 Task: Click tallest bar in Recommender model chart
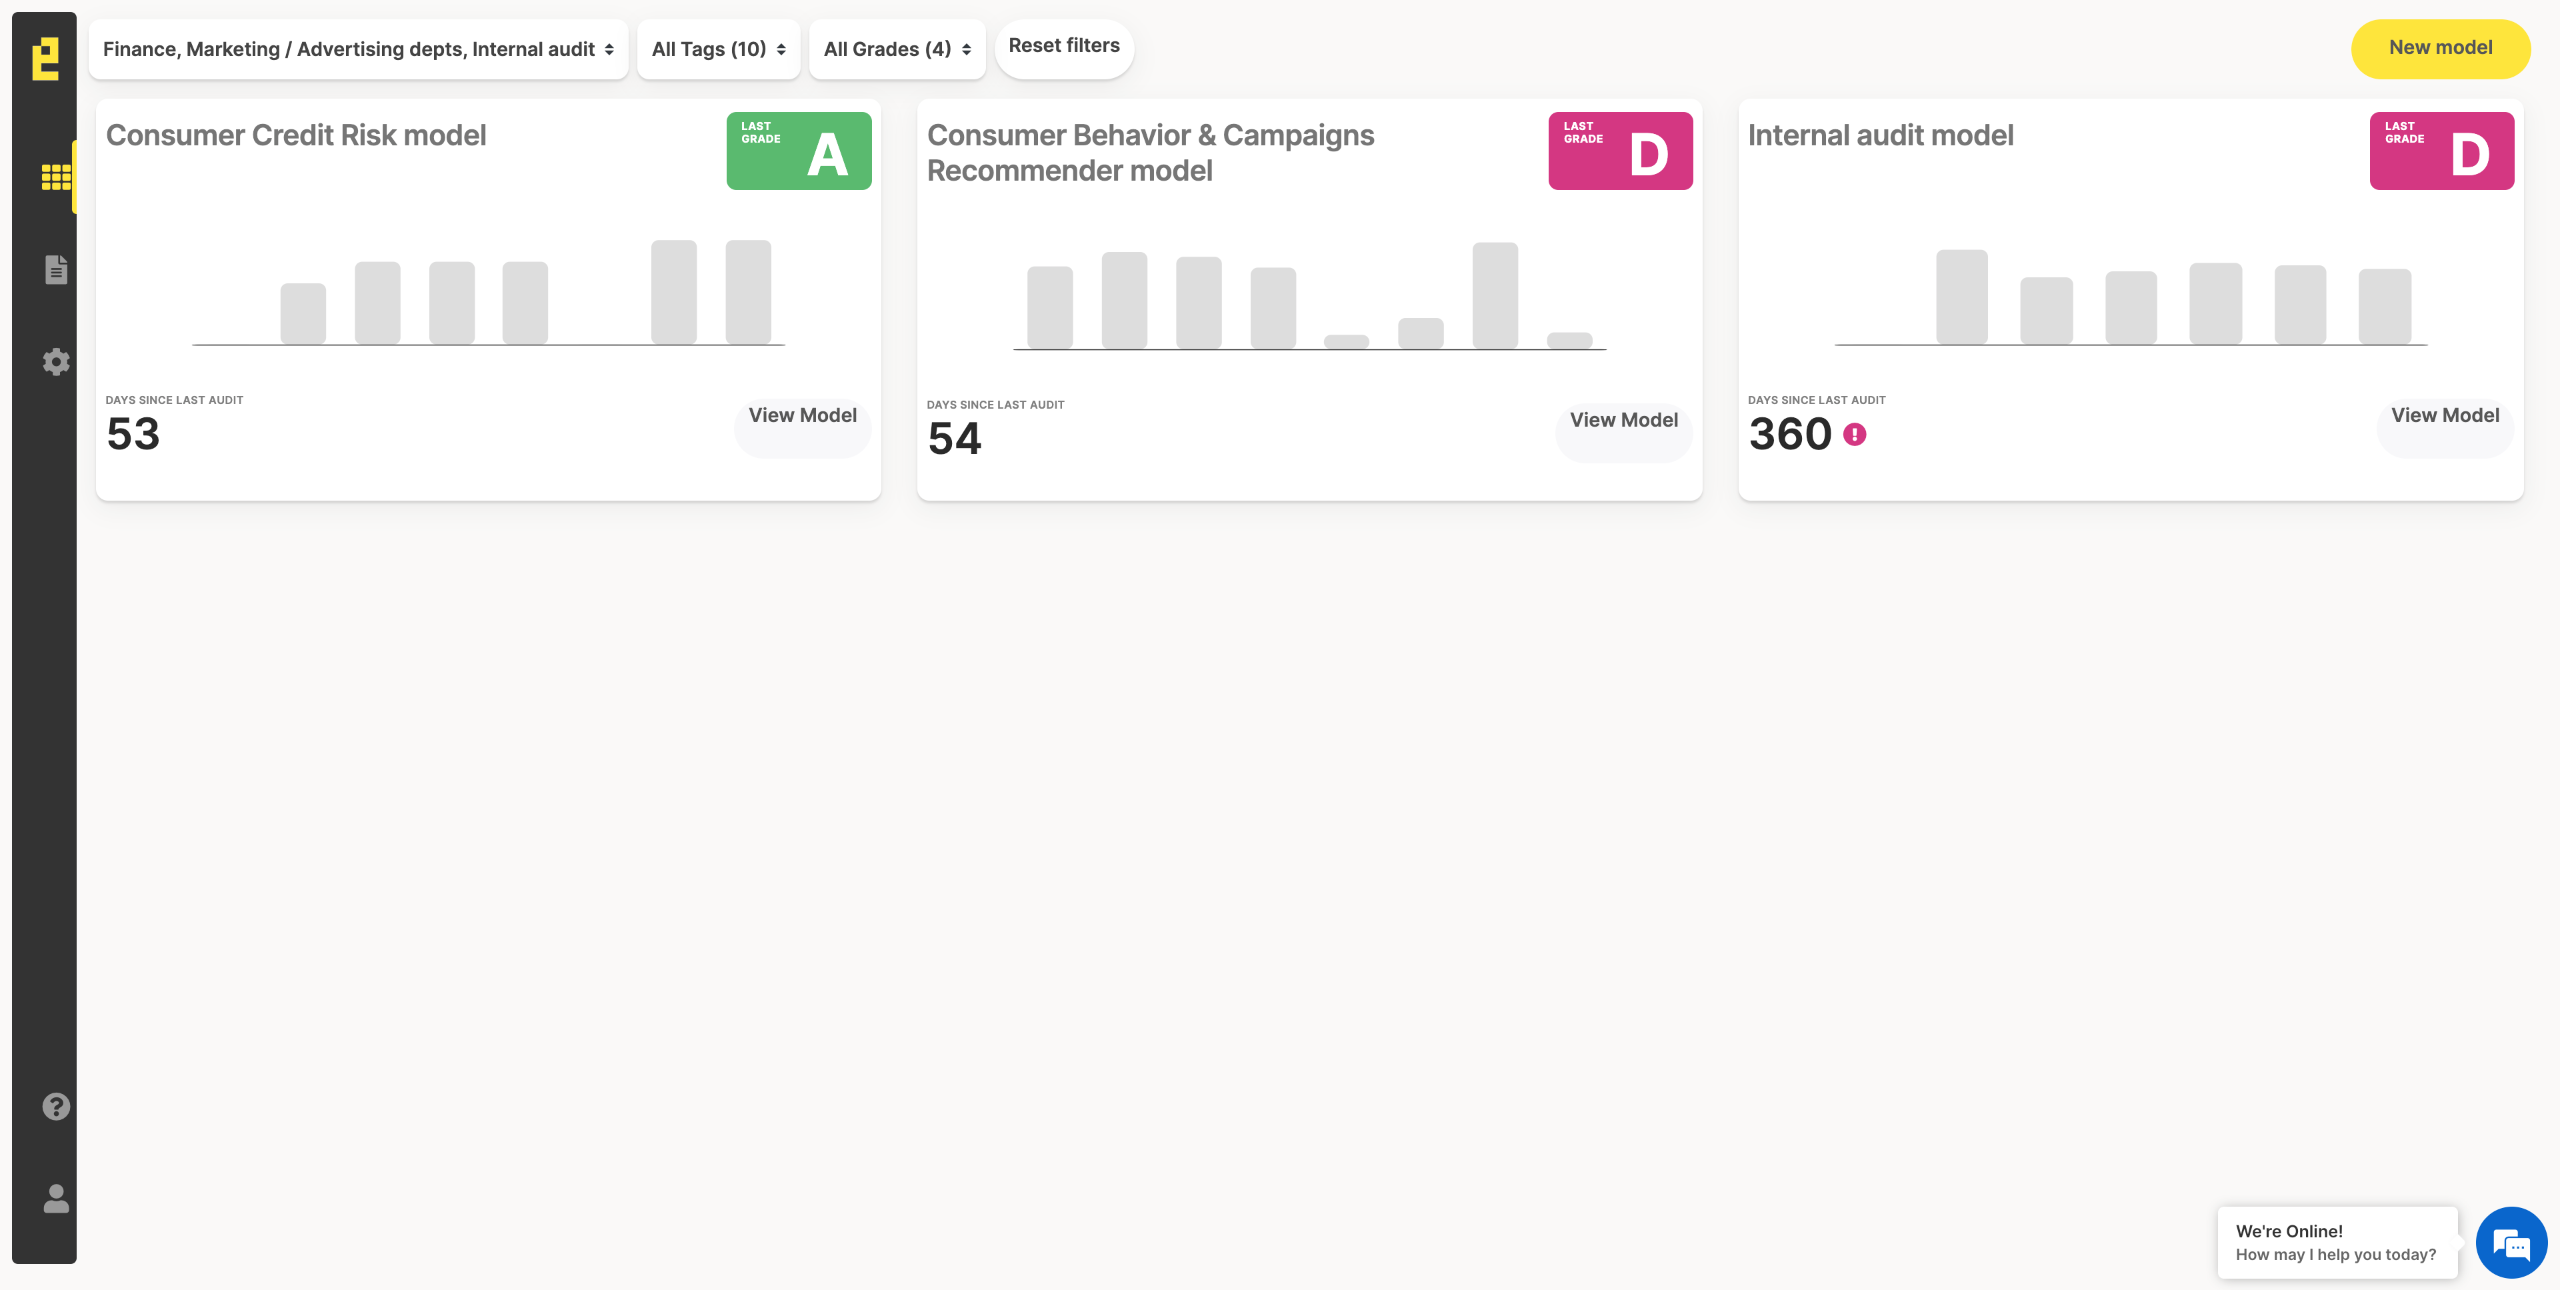coord(1494,295)
